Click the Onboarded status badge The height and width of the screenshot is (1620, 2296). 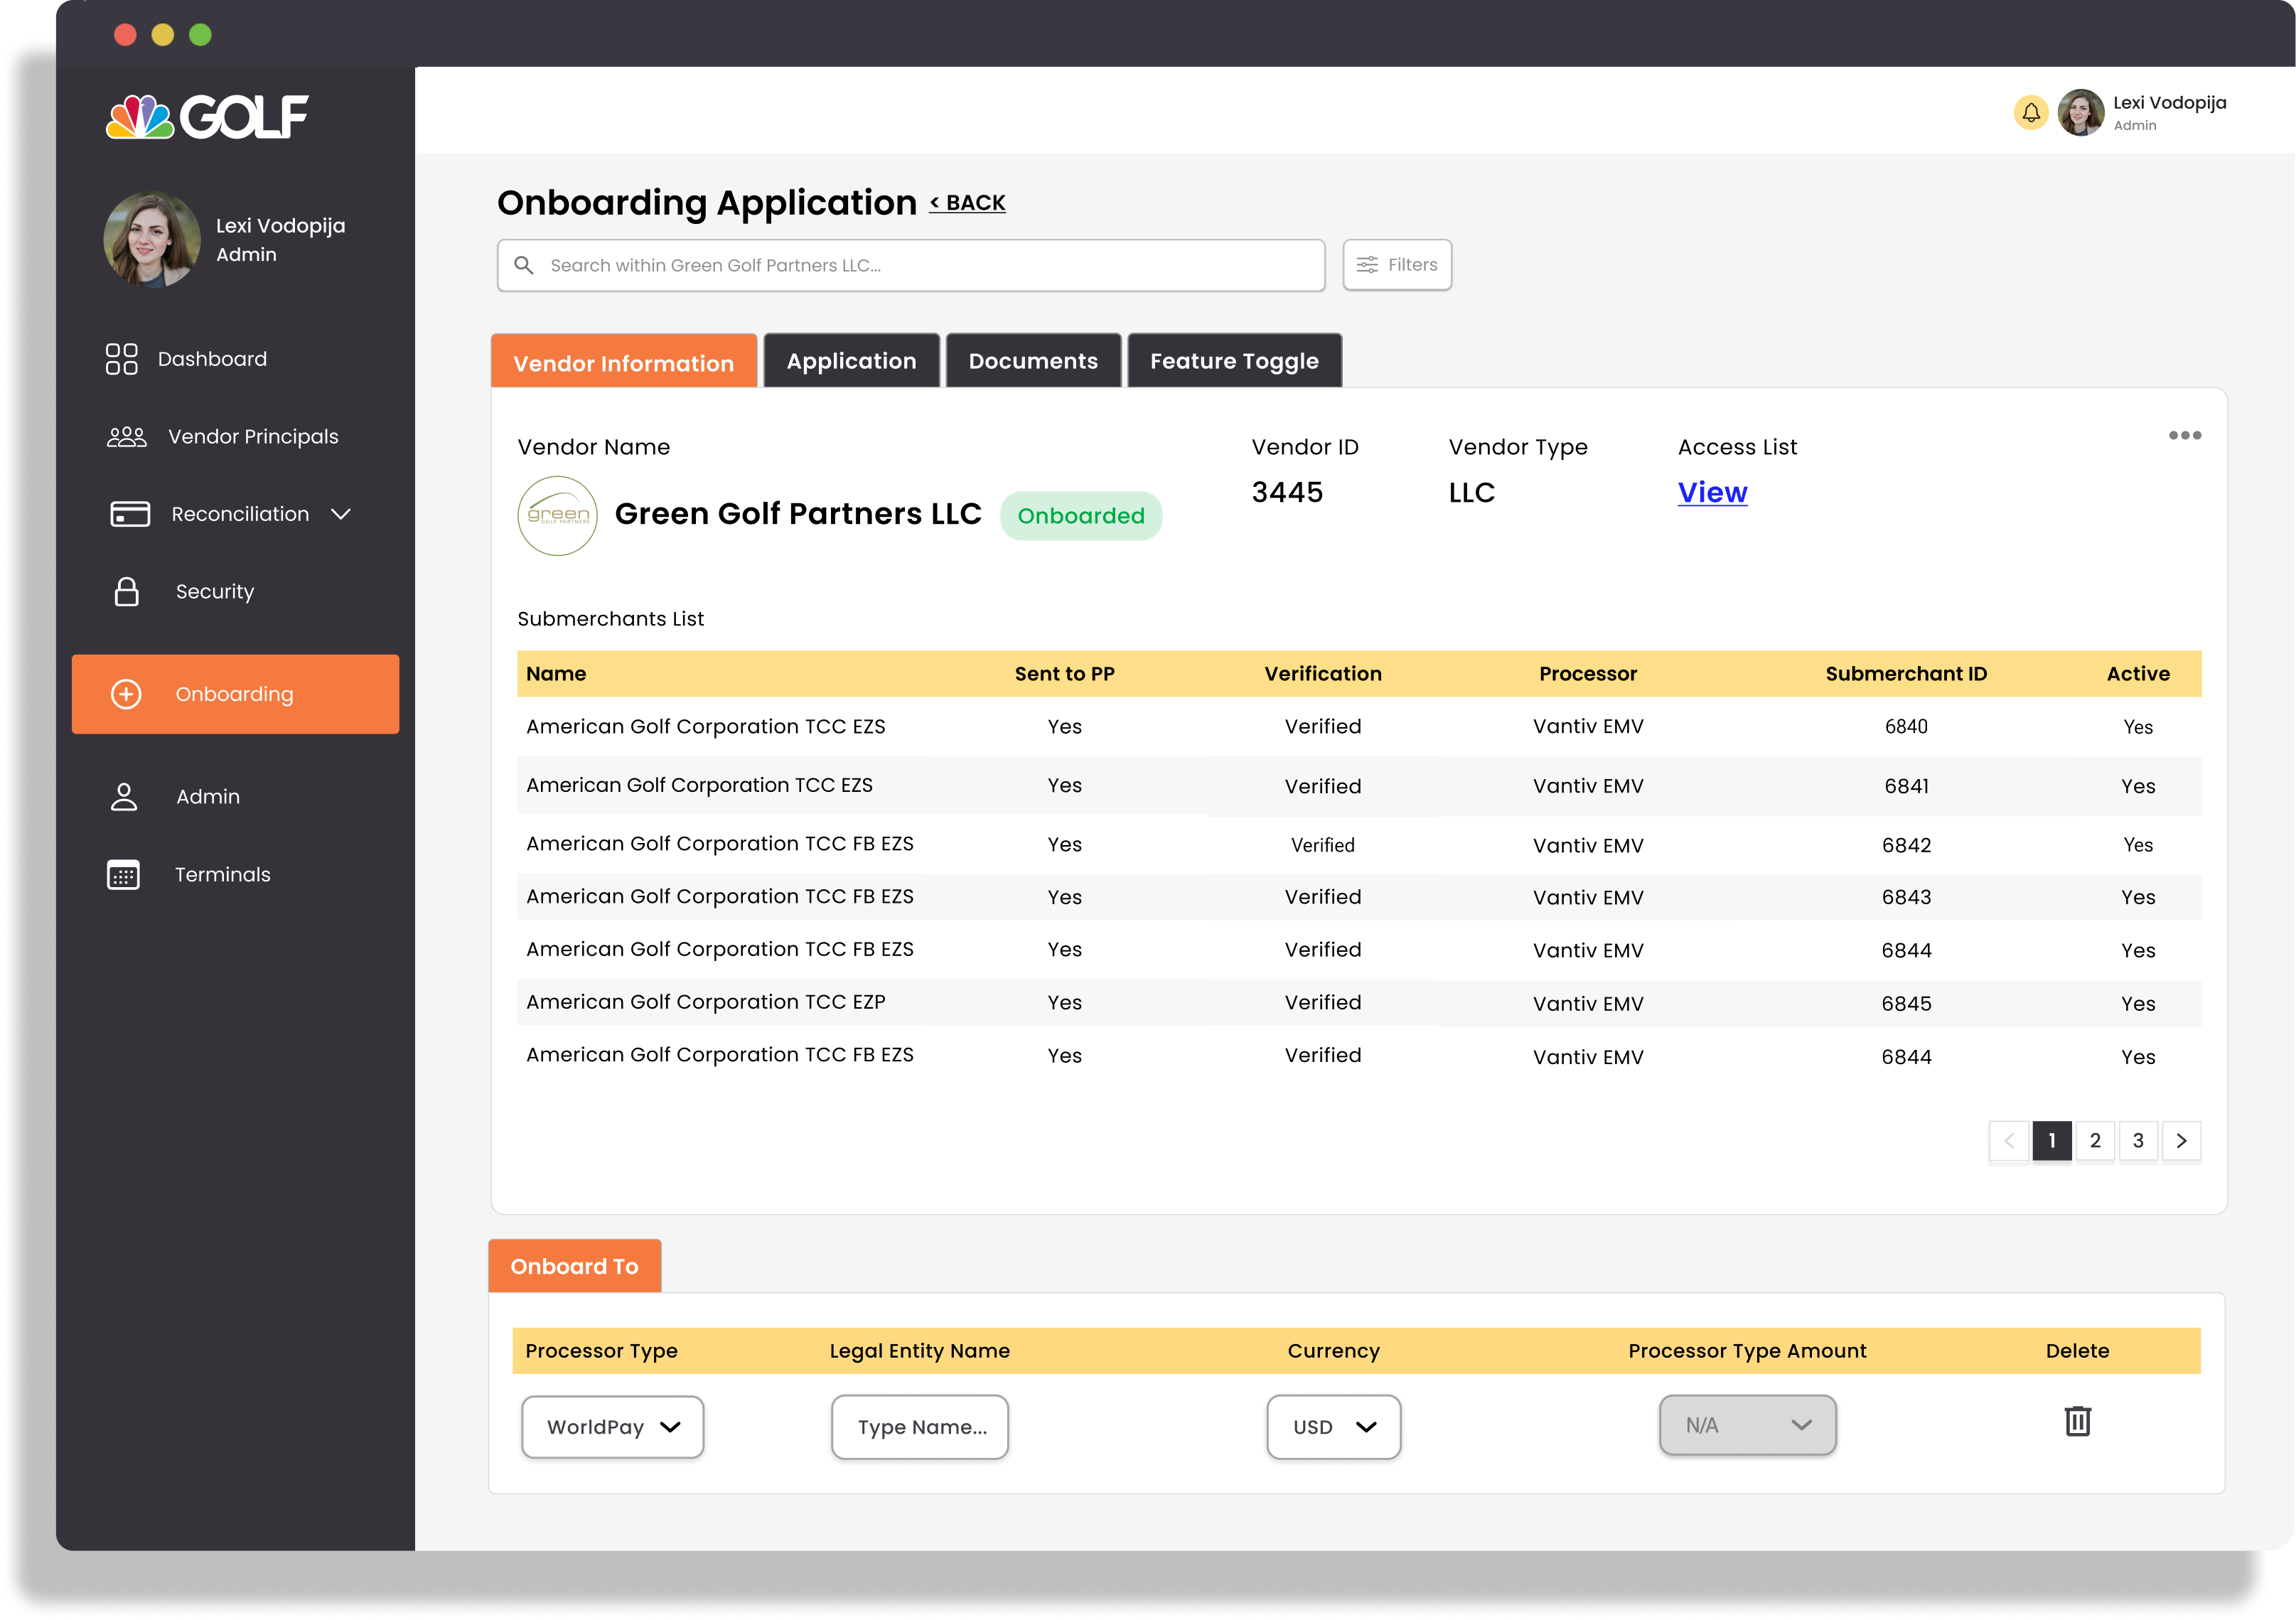tap(1081, 516)
